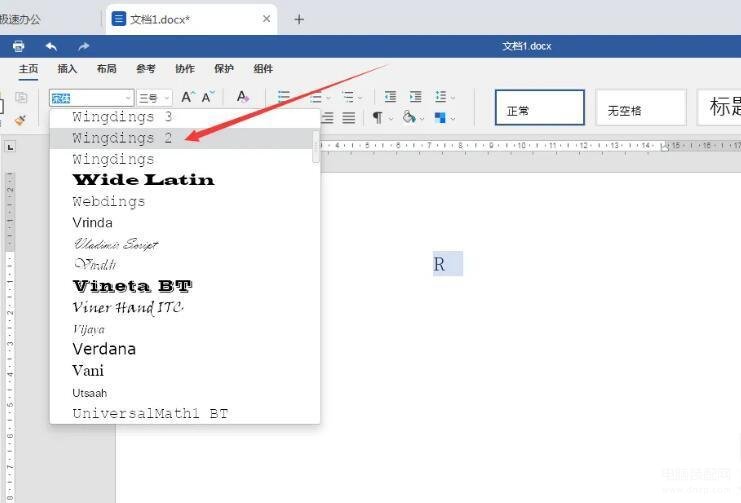Select the format painter brush
This screenshot has width=741, height=503.
[20, 120]
